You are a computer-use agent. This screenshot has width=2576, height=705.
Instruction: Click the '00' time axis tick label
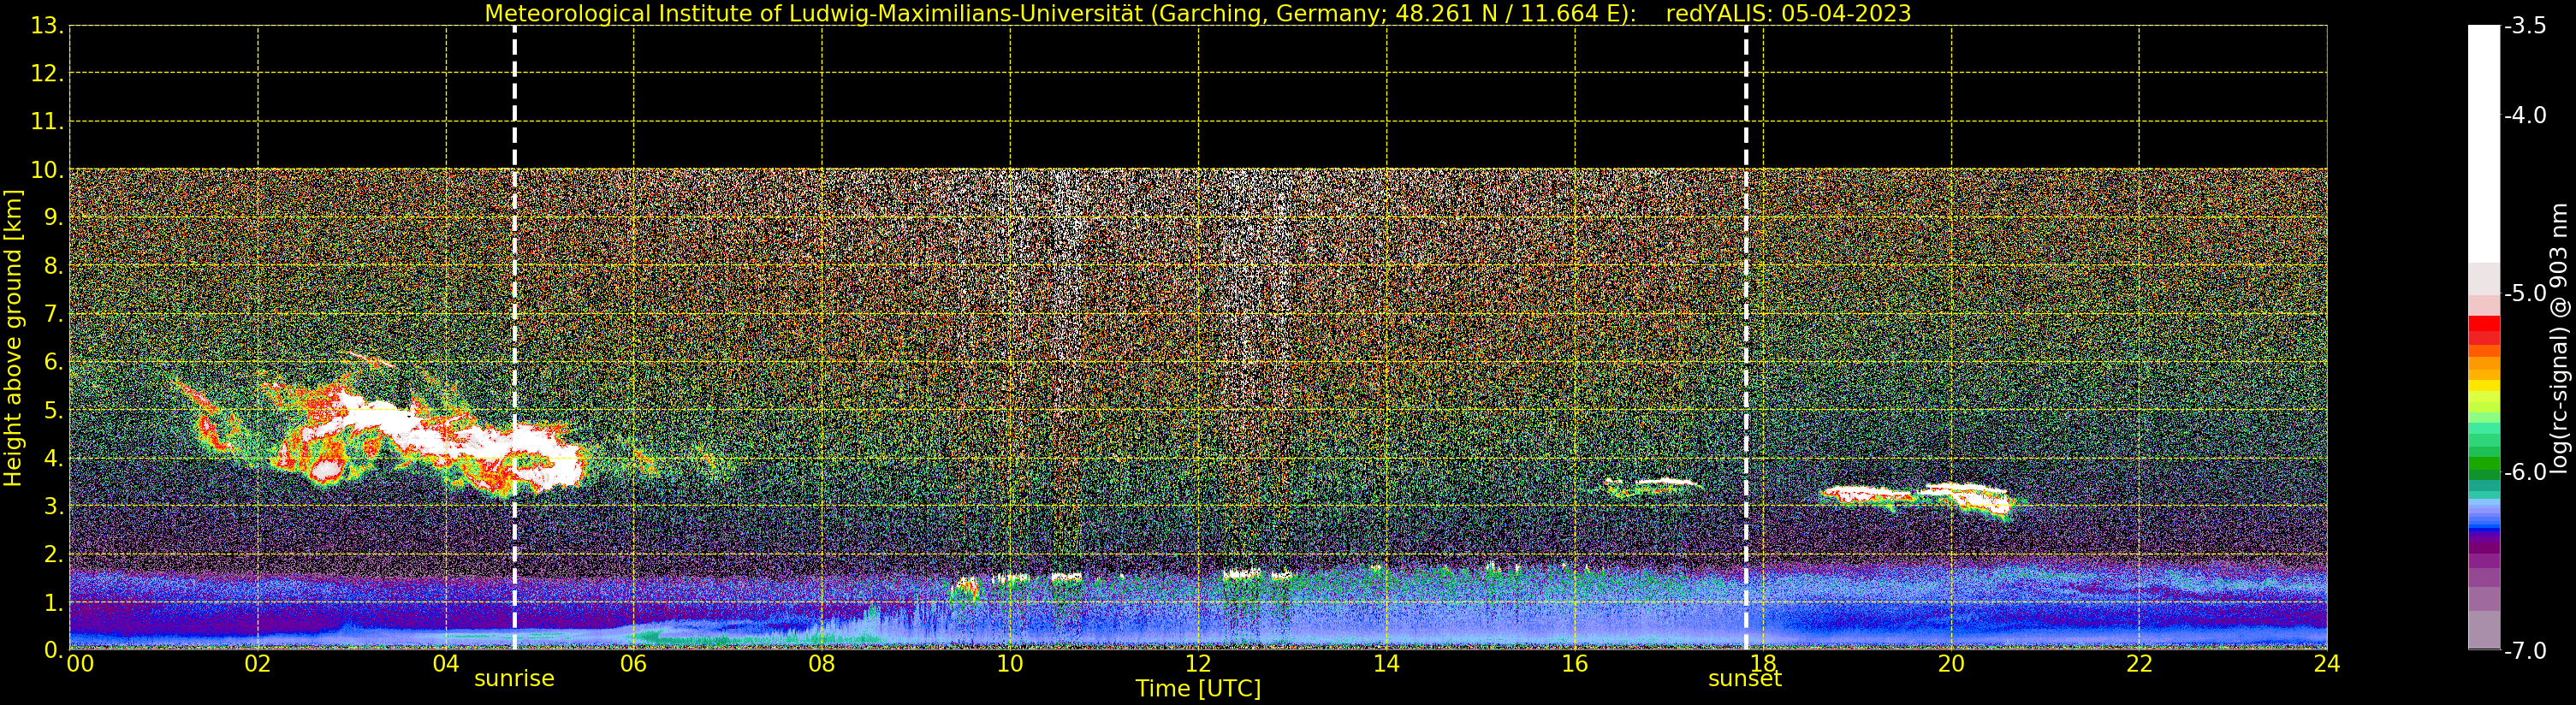tap(81, 664)
